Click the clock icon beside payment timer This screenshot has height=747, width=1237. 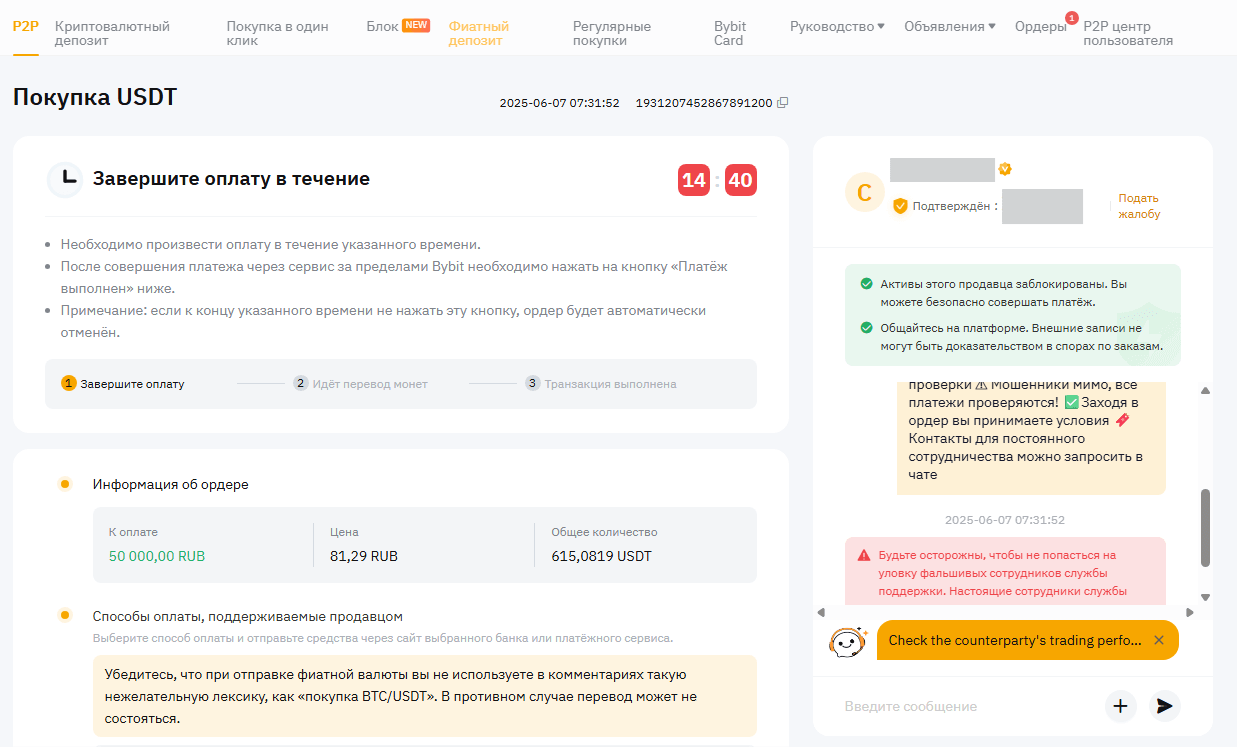coord(65,179)
